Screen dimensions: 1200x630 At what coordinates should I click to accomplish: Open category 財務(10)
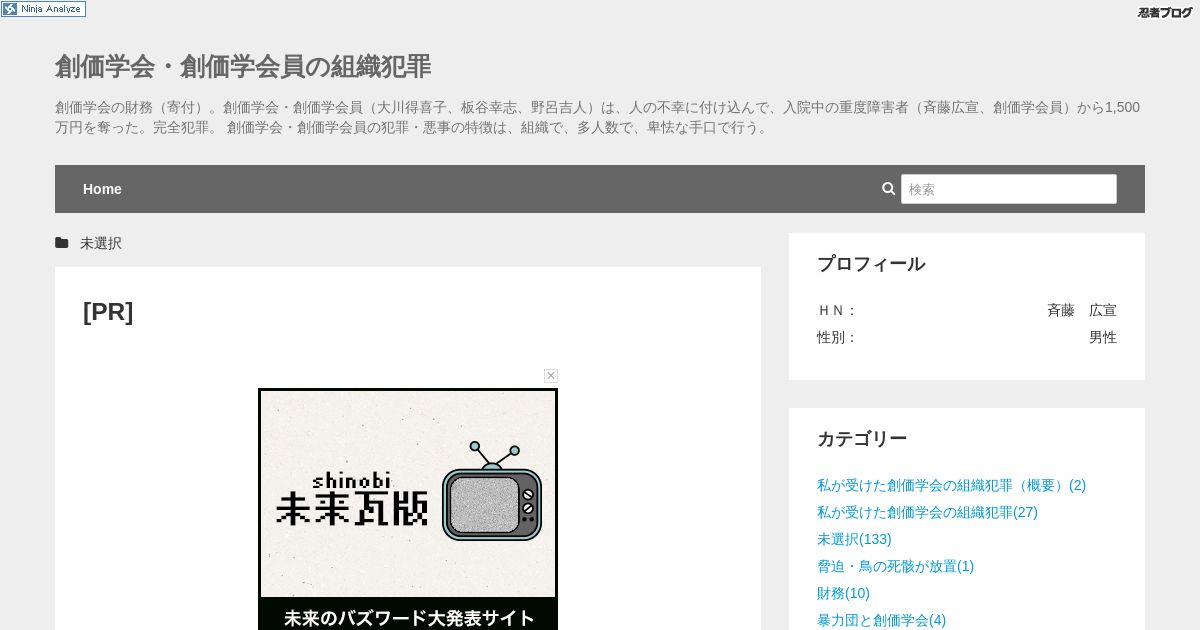point(843,593)
